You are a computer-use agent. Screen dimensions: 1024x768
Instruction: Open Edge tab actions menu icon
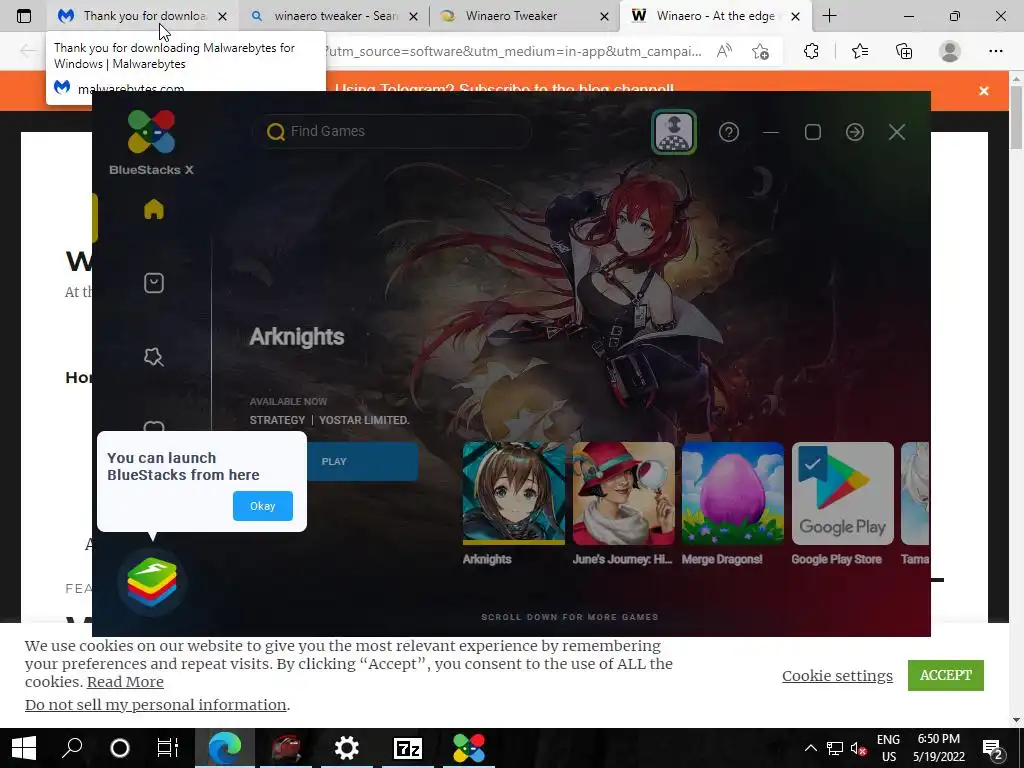pyautogui.click(x=24, y=16)
